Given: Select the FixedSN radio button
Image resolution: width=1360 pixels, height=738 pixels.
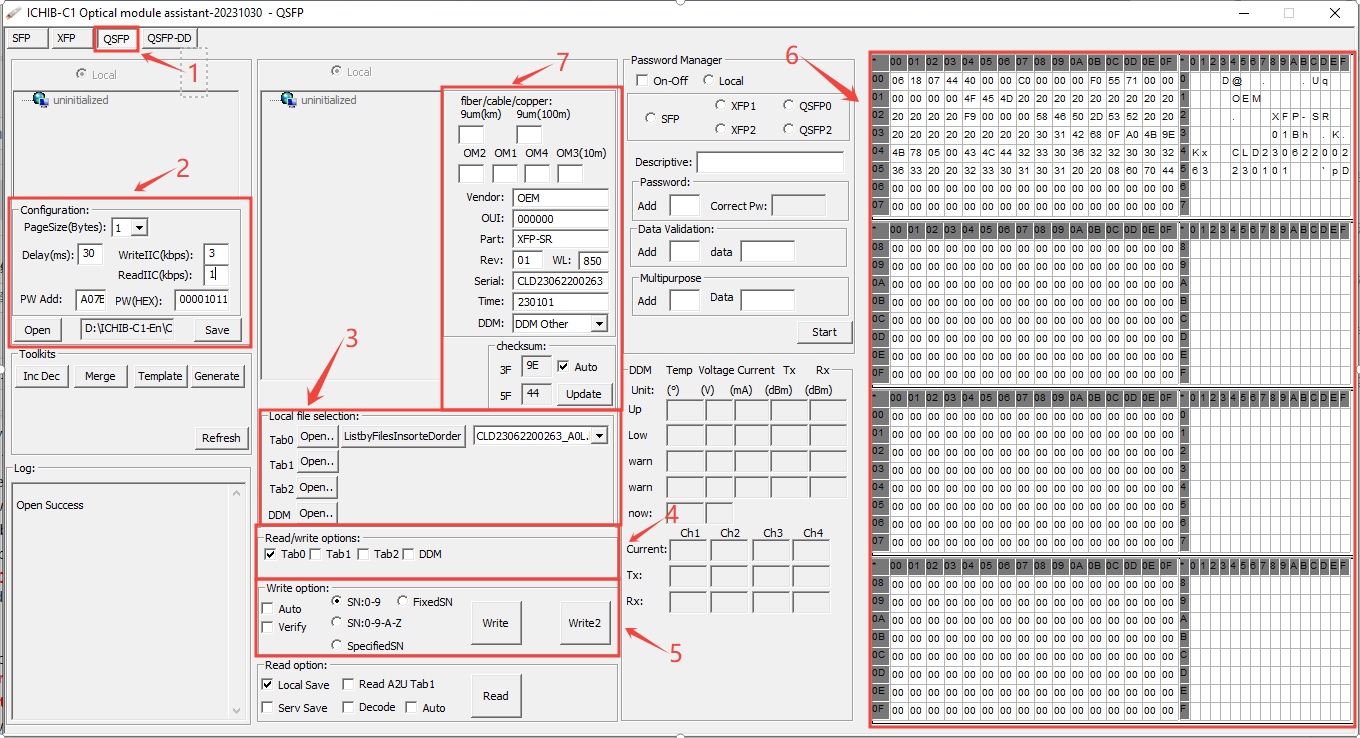Looking at the screenshot, I should pos(402,602).
